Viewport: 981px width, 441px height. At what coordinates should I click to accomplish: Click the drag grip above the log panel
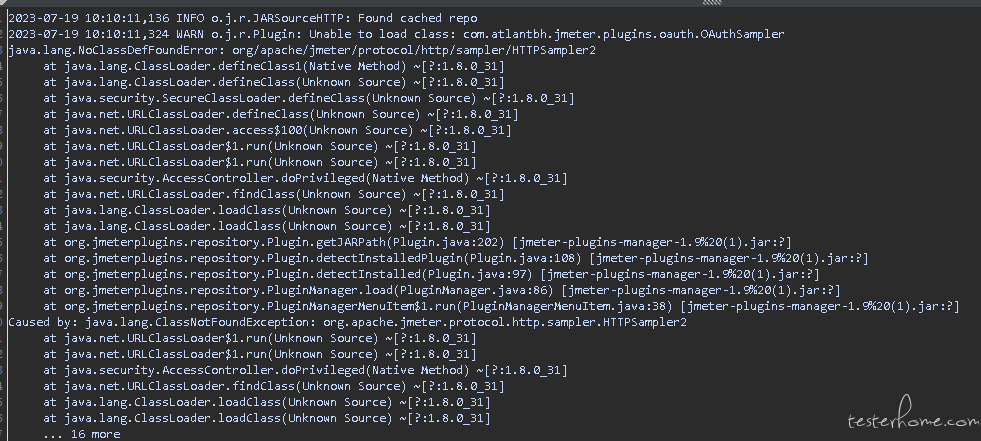(712, 3)
